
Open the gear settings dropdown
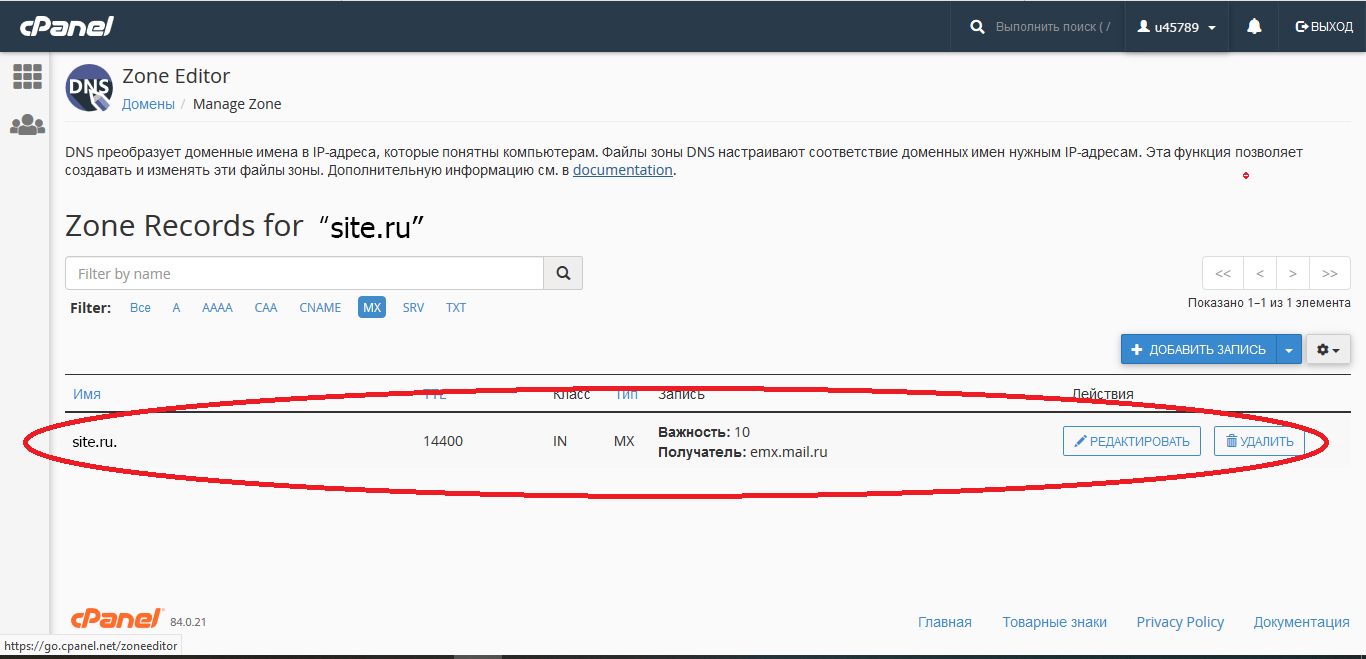click(1328, 349)
